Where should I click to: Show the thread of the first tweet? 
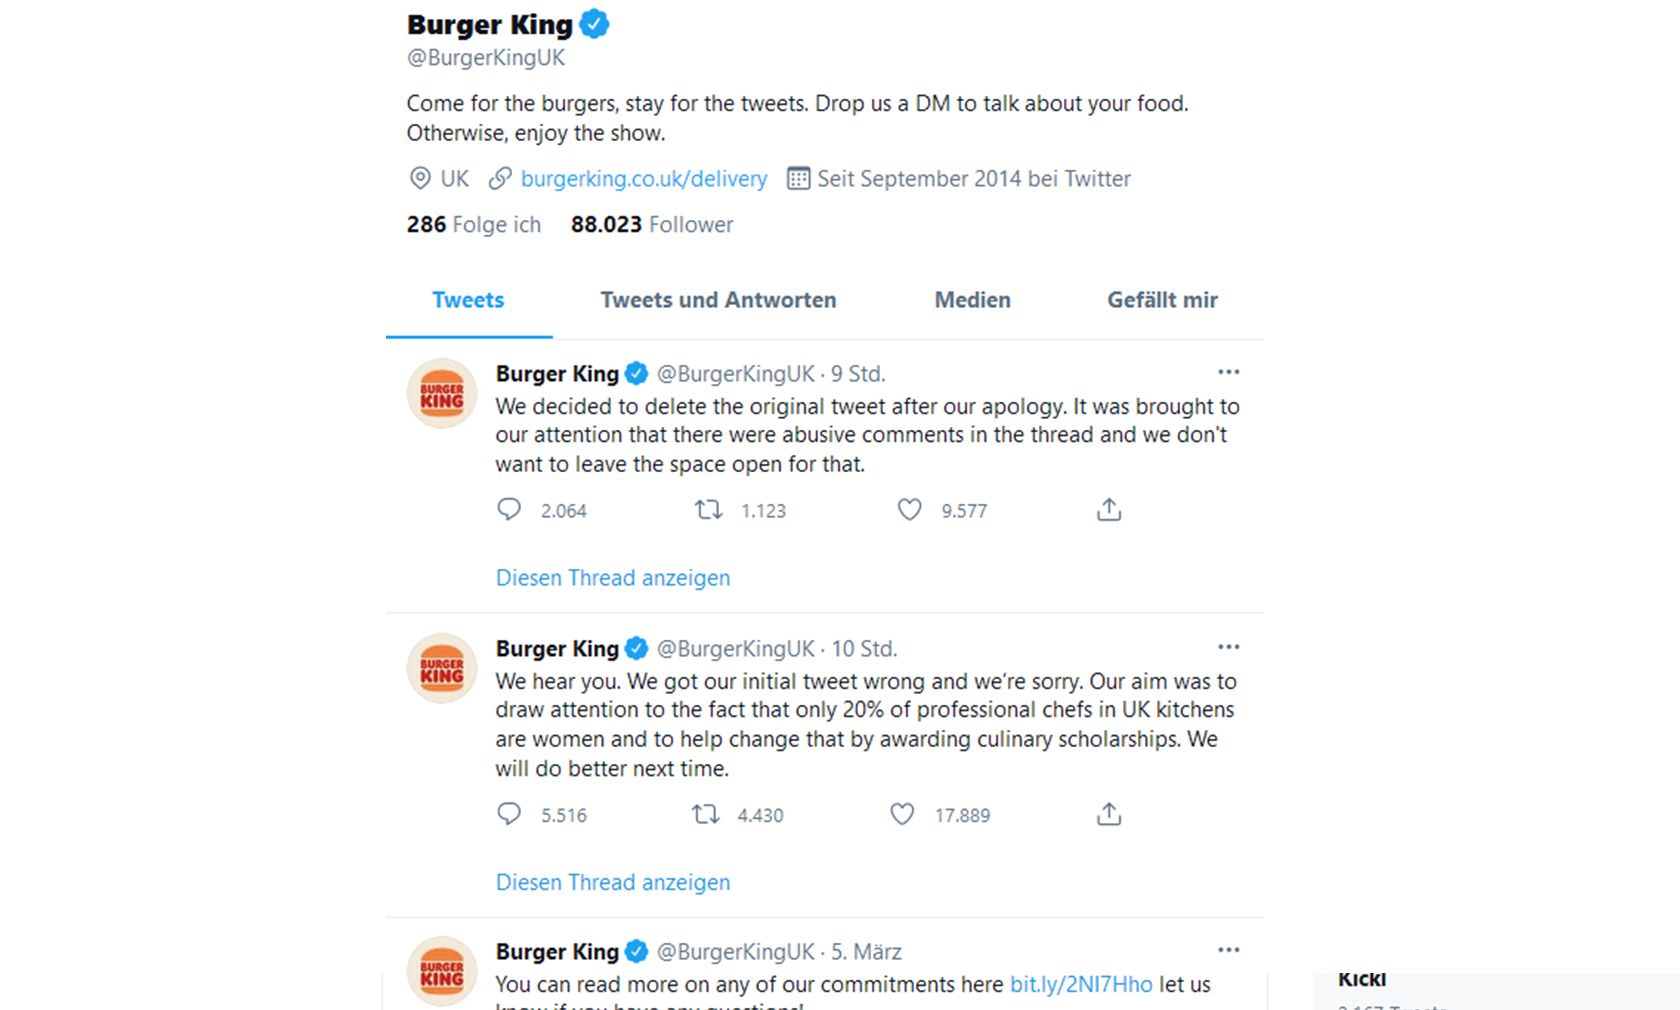click(x=612, y=578)
